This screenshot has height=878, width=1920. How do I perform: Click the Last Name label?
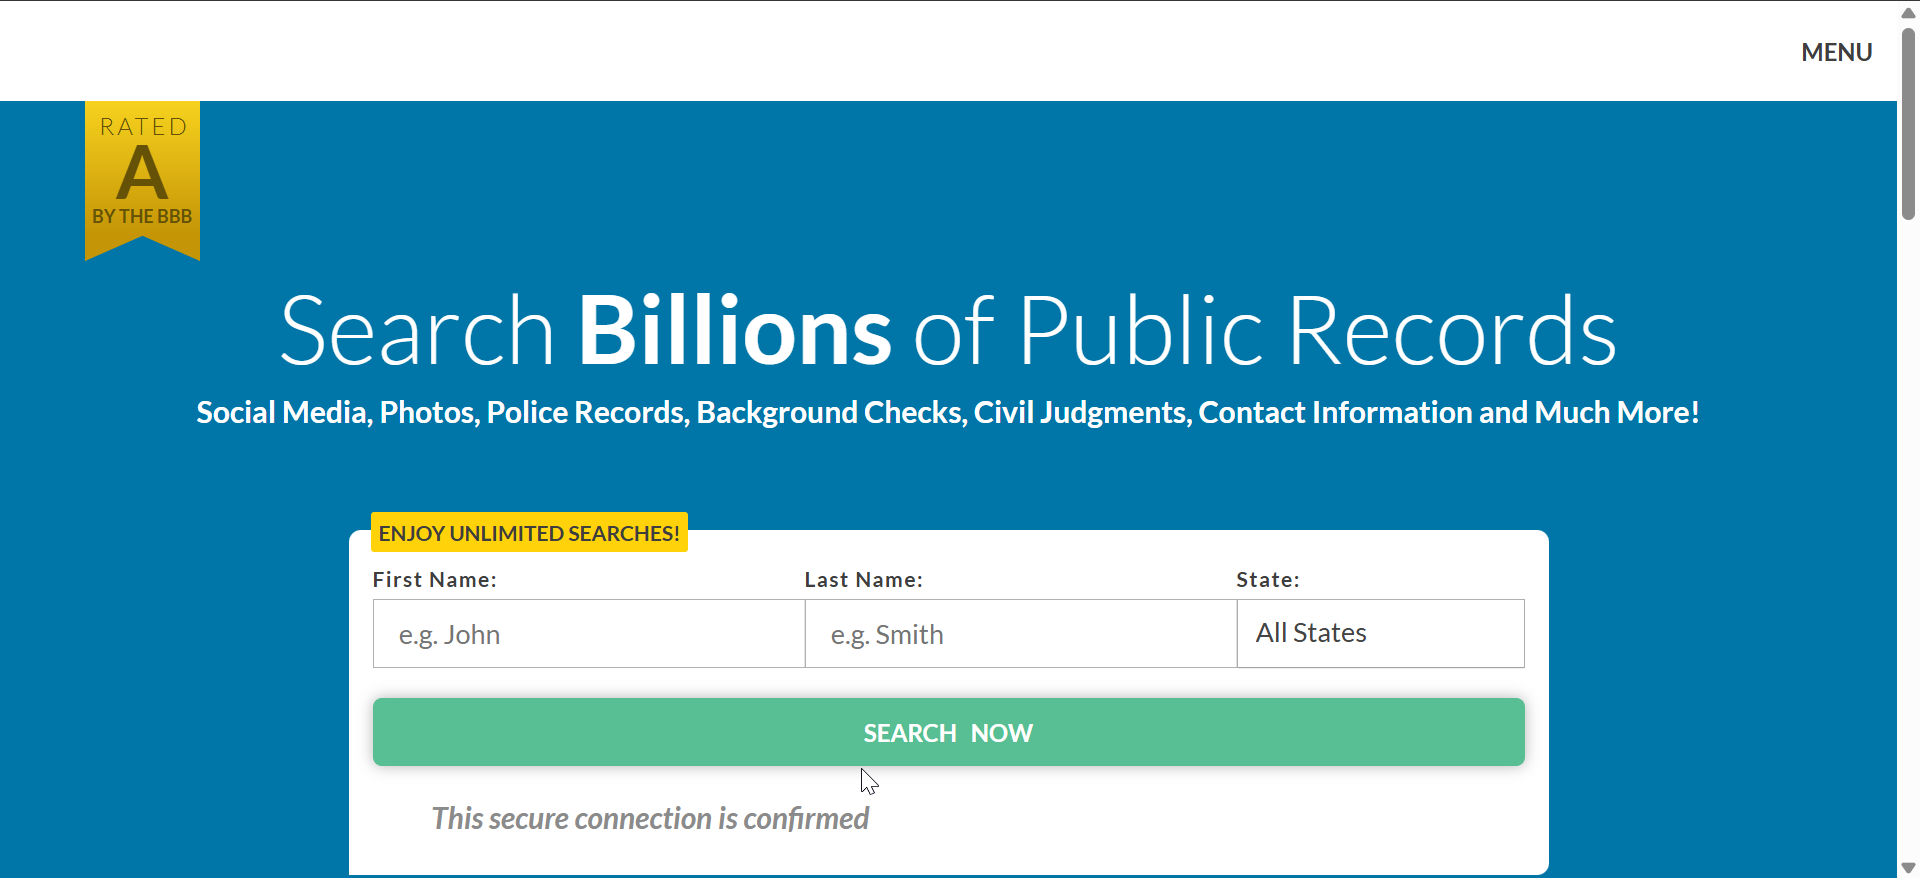tap(863, 580)
